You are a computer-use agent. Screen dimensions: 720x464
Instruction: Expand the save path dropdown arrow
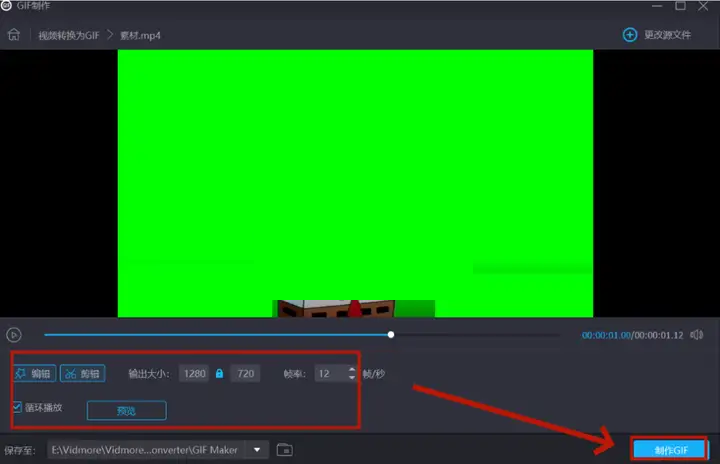pos(257,450)
